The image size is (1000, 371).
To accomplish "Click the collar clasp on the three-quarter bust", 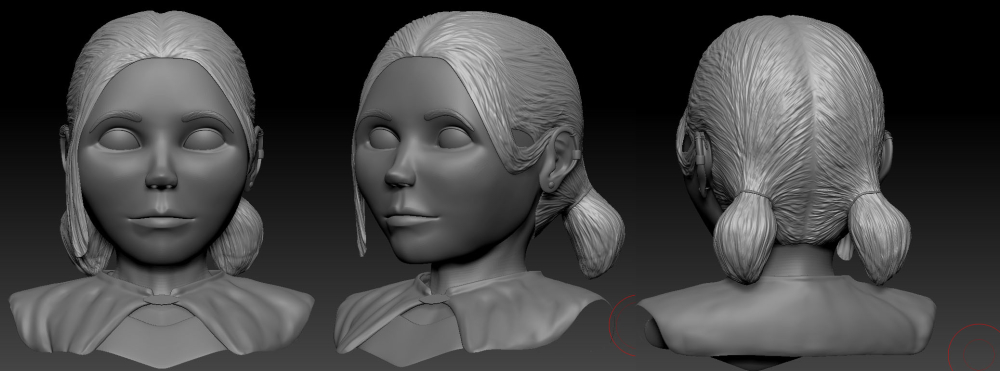I will (x=433, y=298).
